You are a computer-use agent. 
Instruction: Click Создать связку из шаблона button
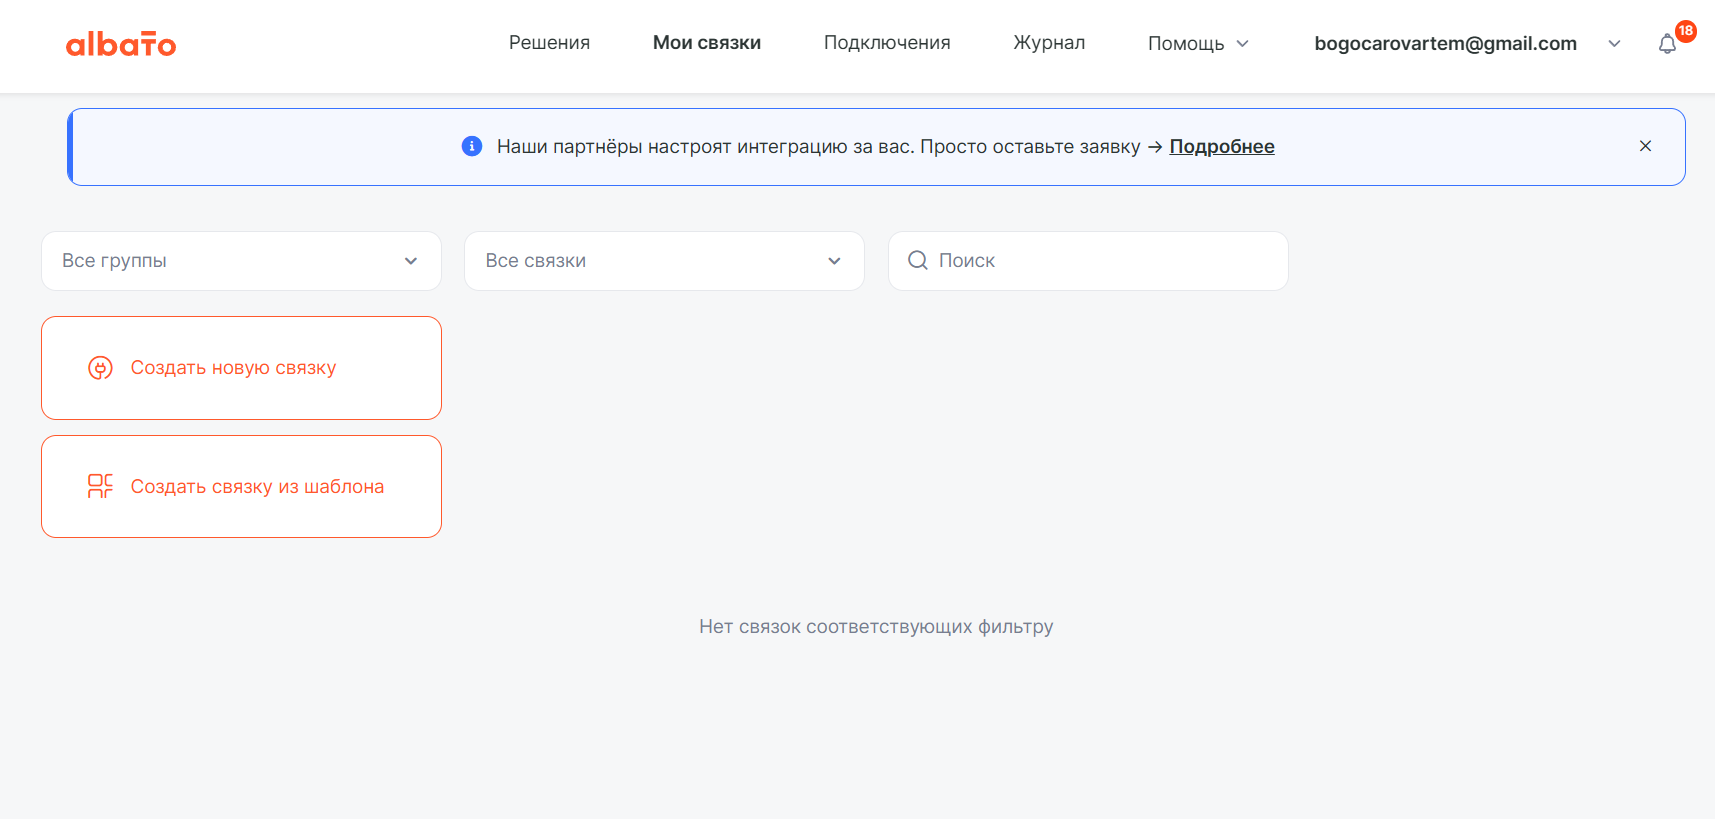click(x=241, y=487)
